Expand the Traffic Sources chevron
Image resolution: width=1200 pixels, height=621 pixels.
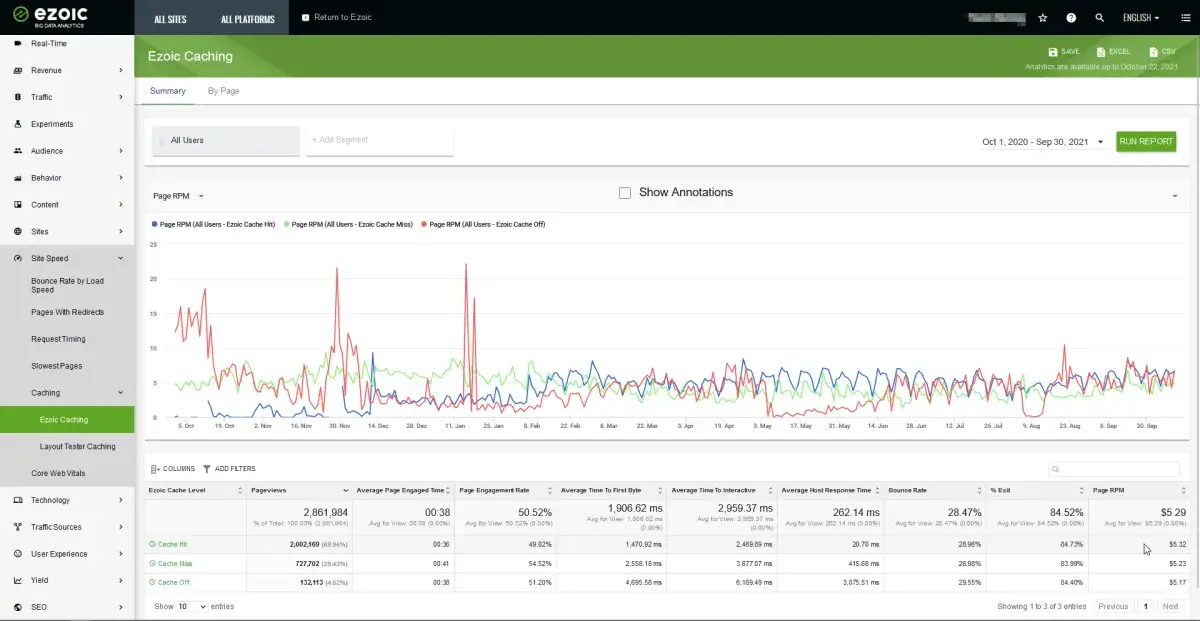(x=121, y=527)
